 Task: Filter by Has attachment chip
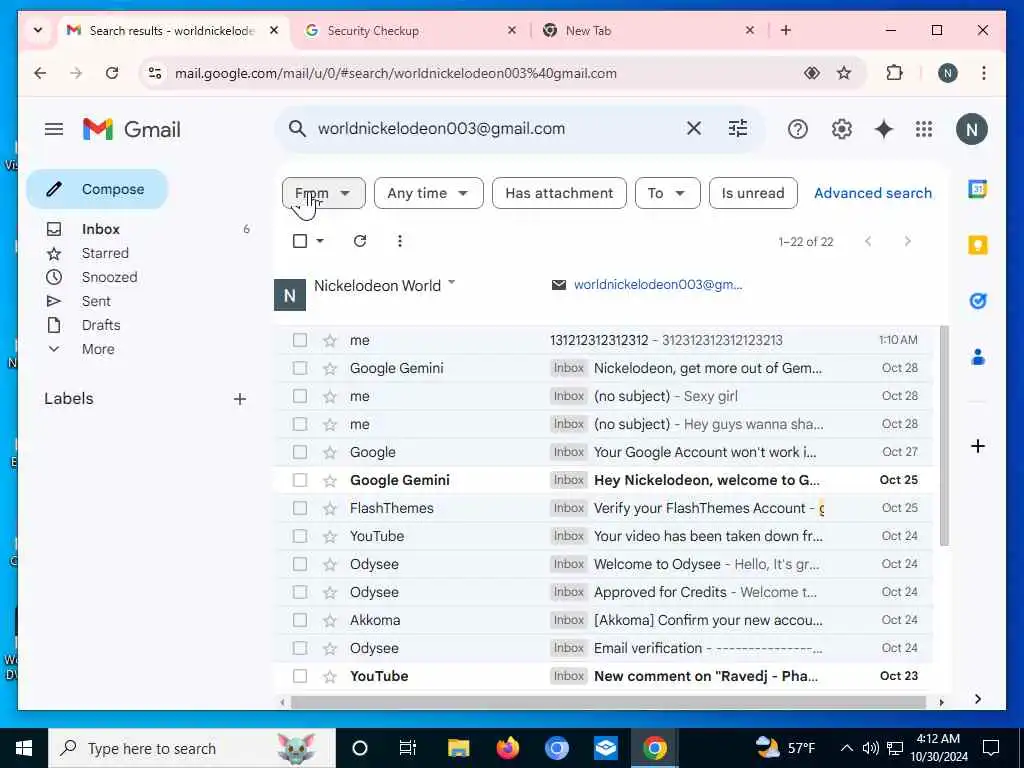pos(559,193)
